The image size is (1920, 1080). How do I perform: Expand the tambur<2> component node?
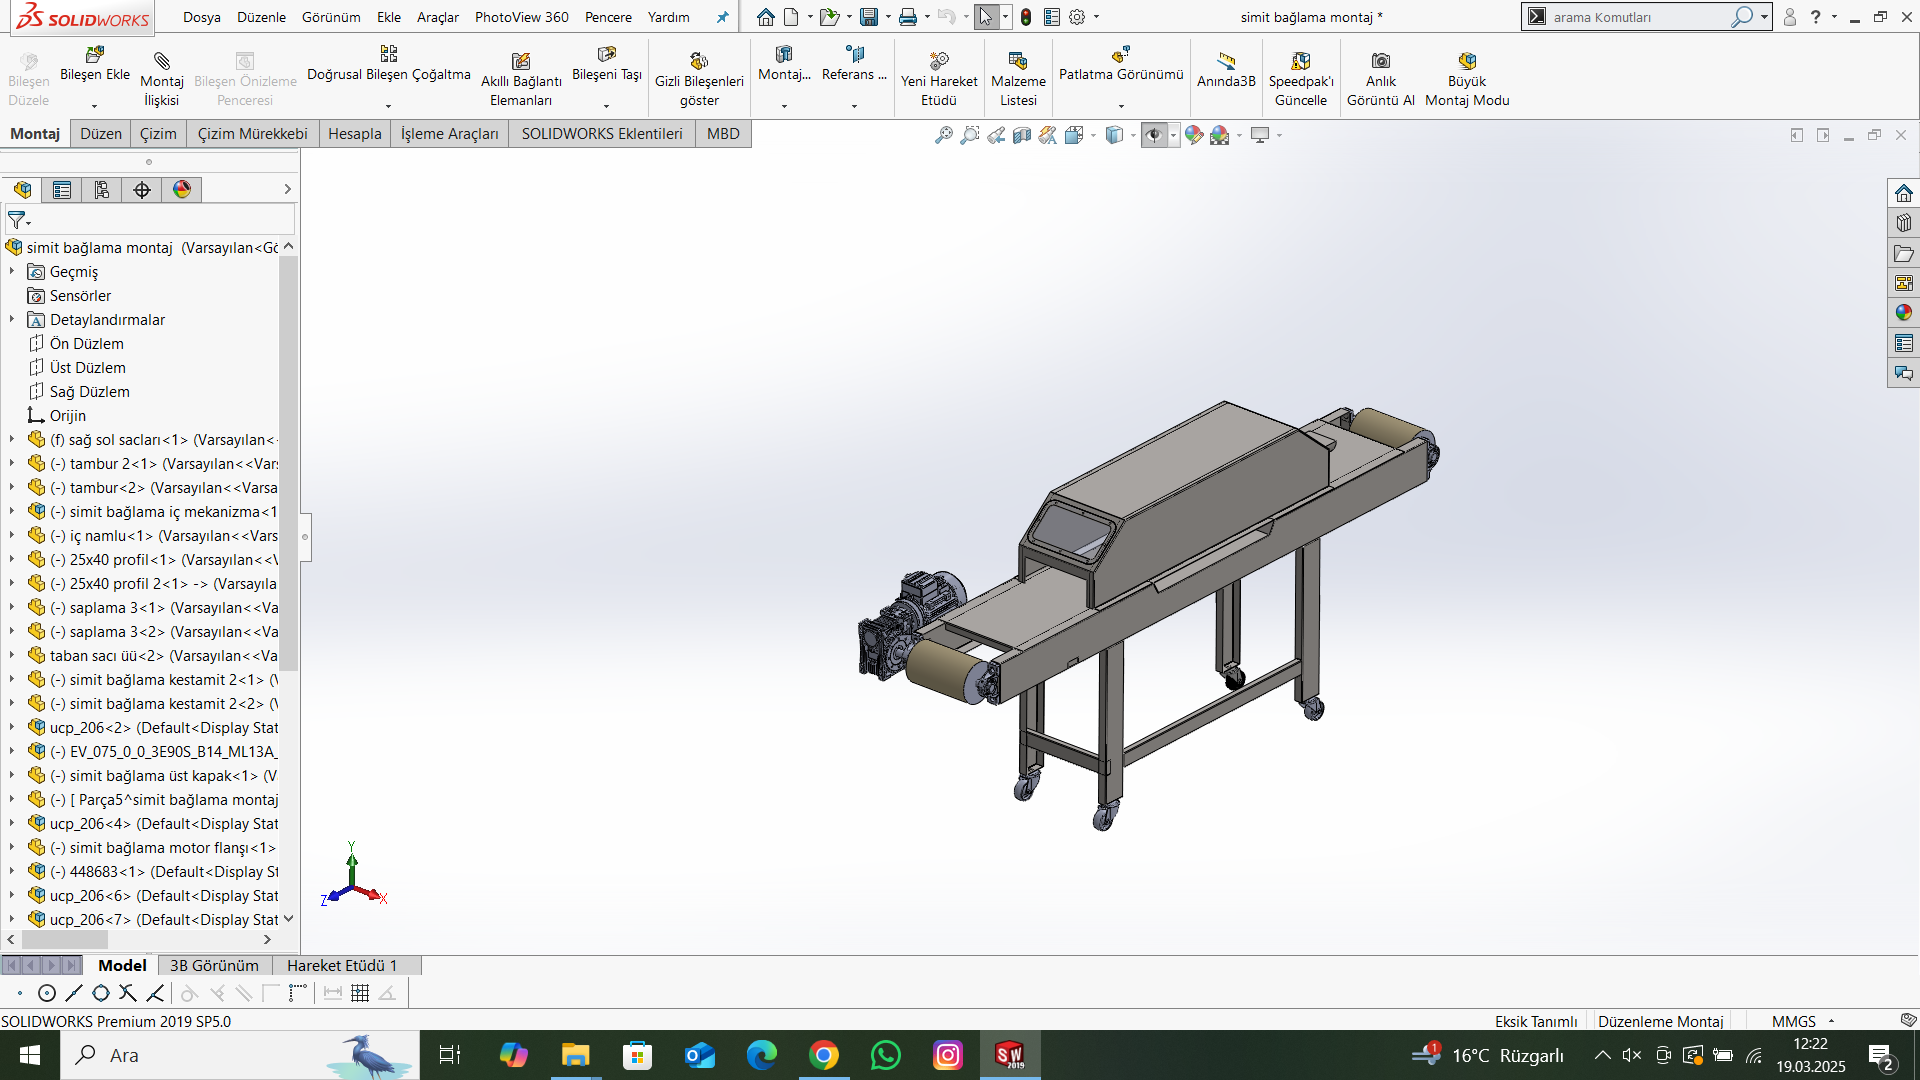point(12,488)
